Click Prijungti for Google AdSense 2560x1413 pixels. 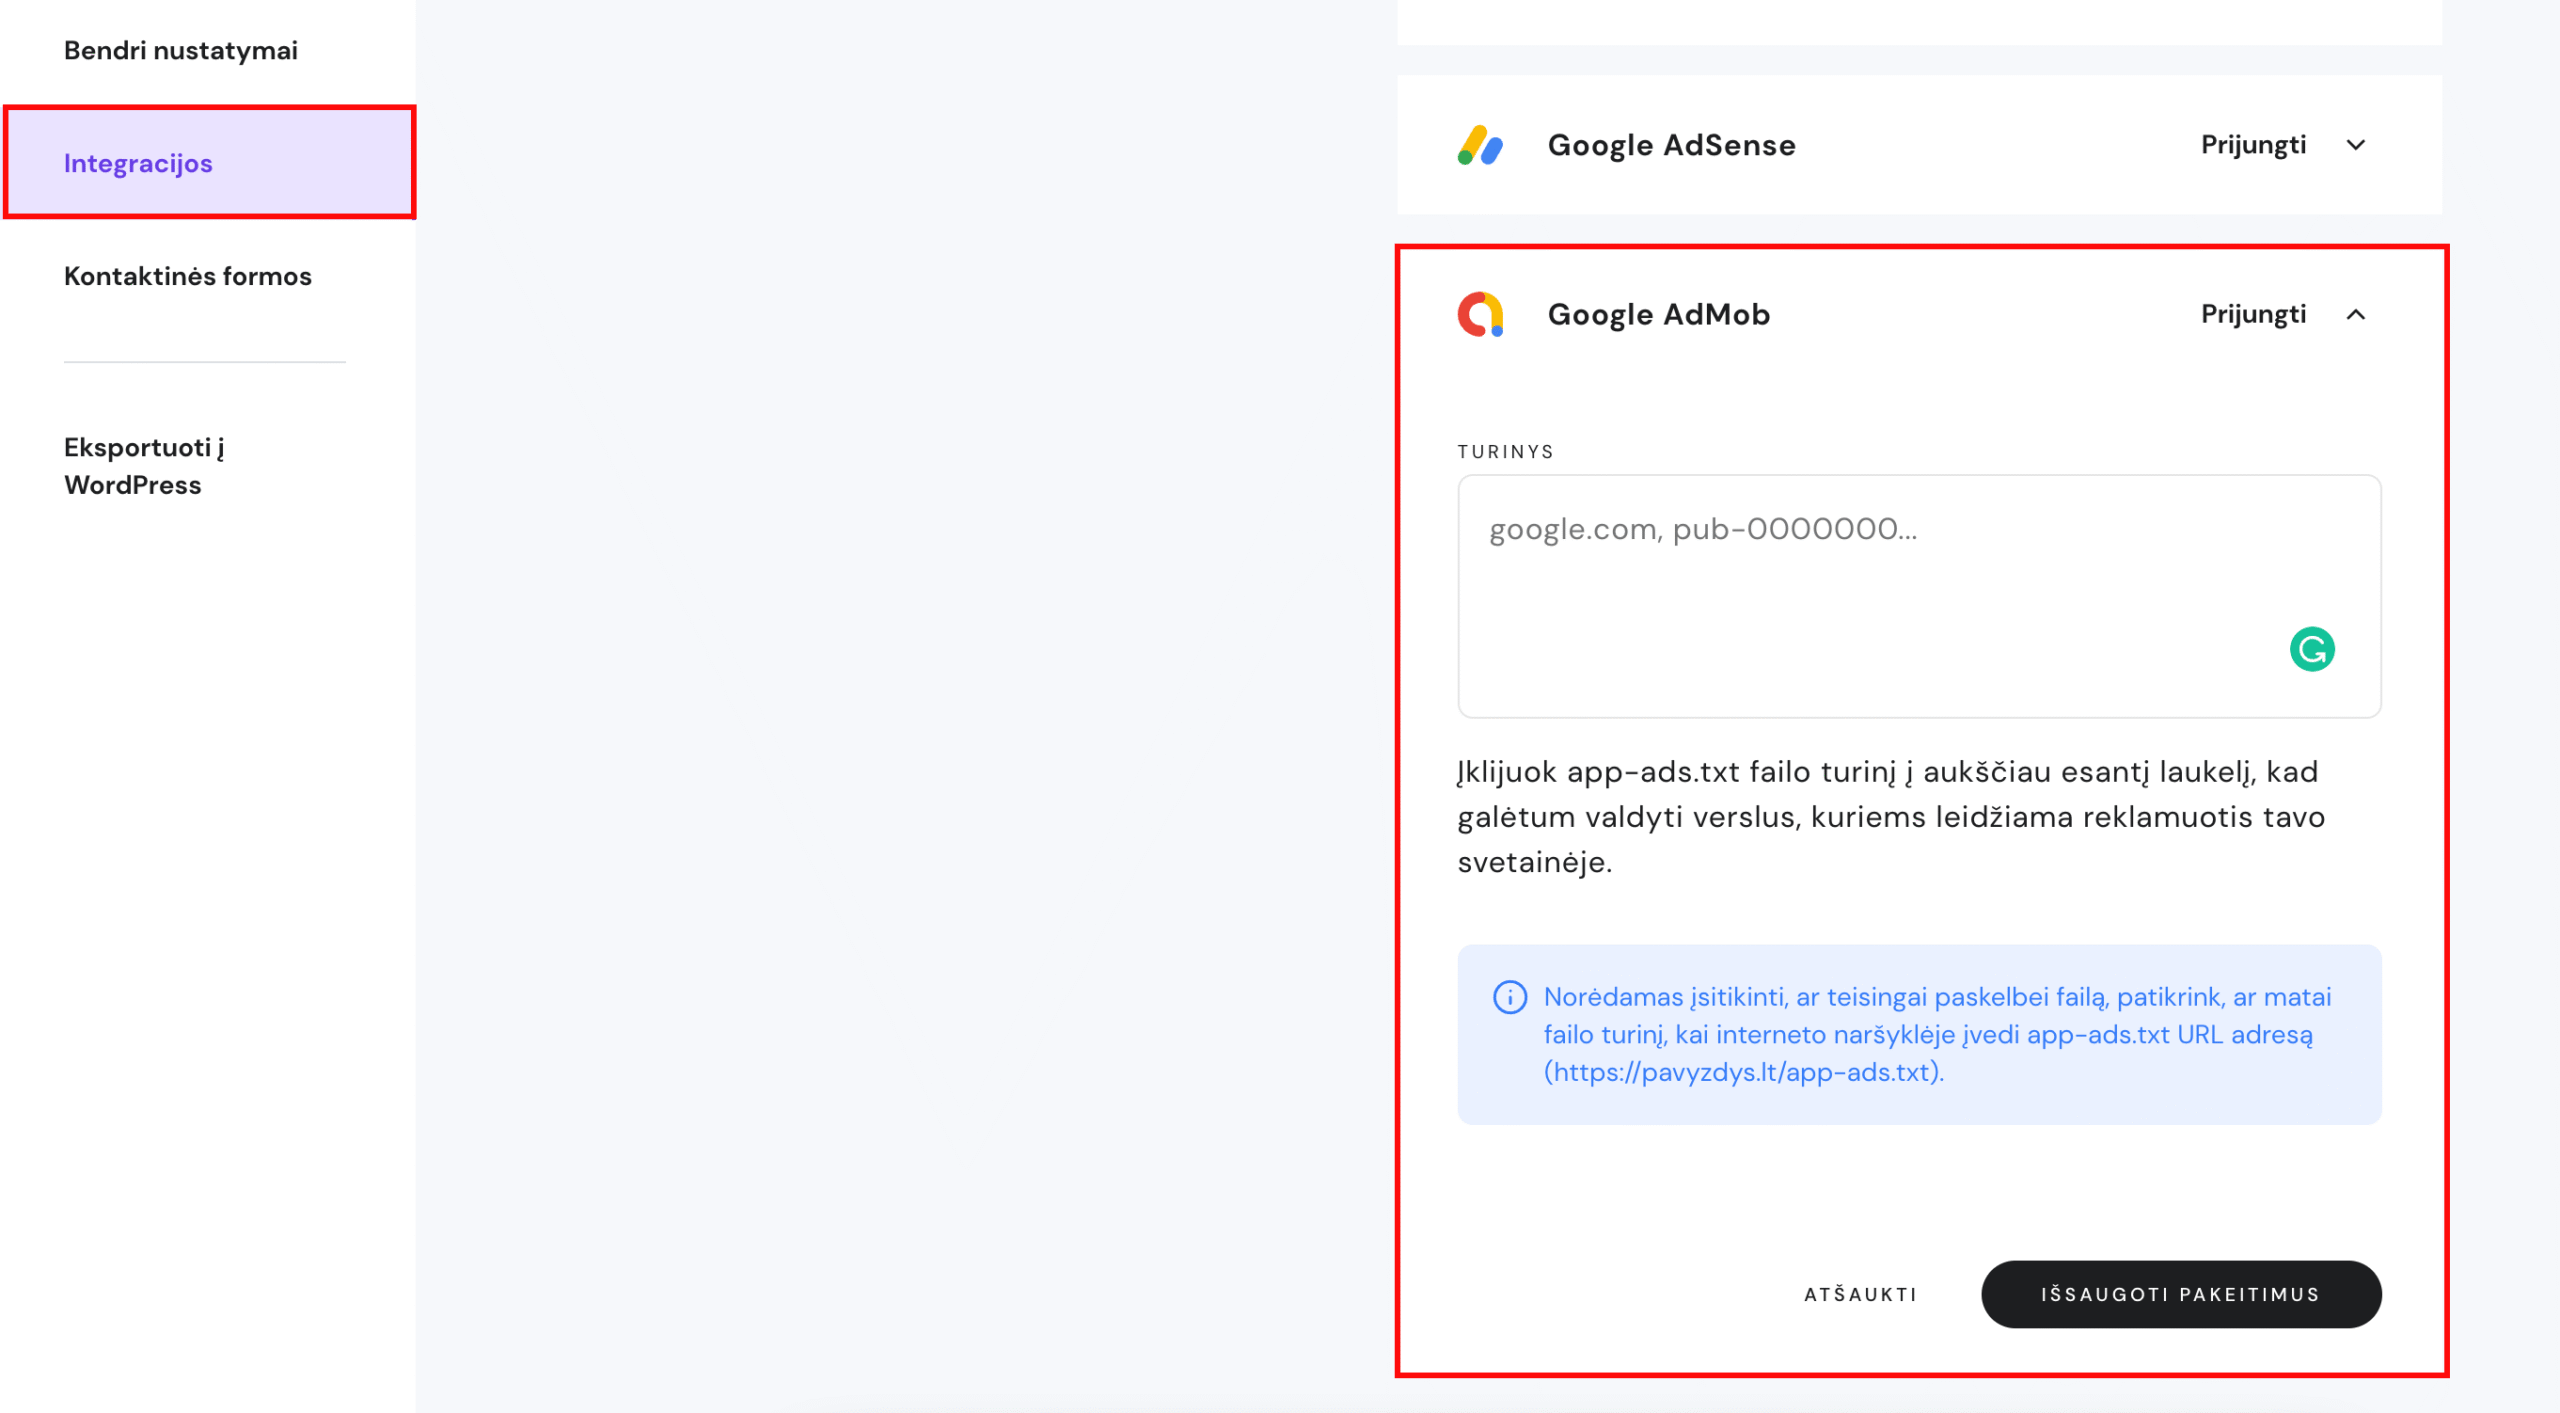click(x=2251, y=145)
